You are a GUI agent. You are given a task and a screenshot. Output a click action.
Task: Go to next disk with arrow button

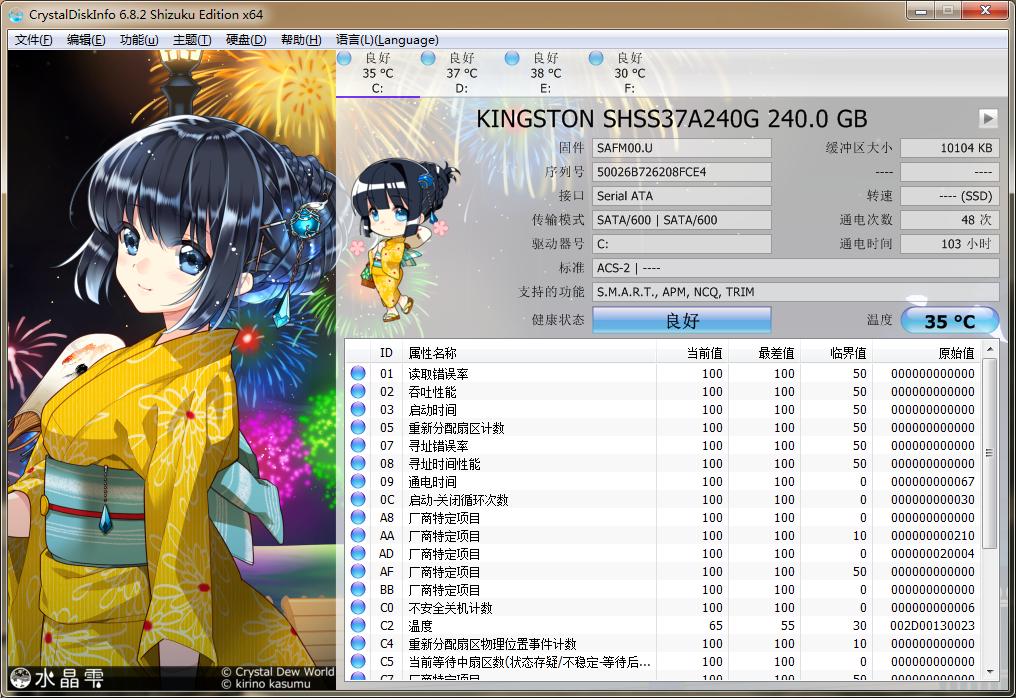(988, 118)
